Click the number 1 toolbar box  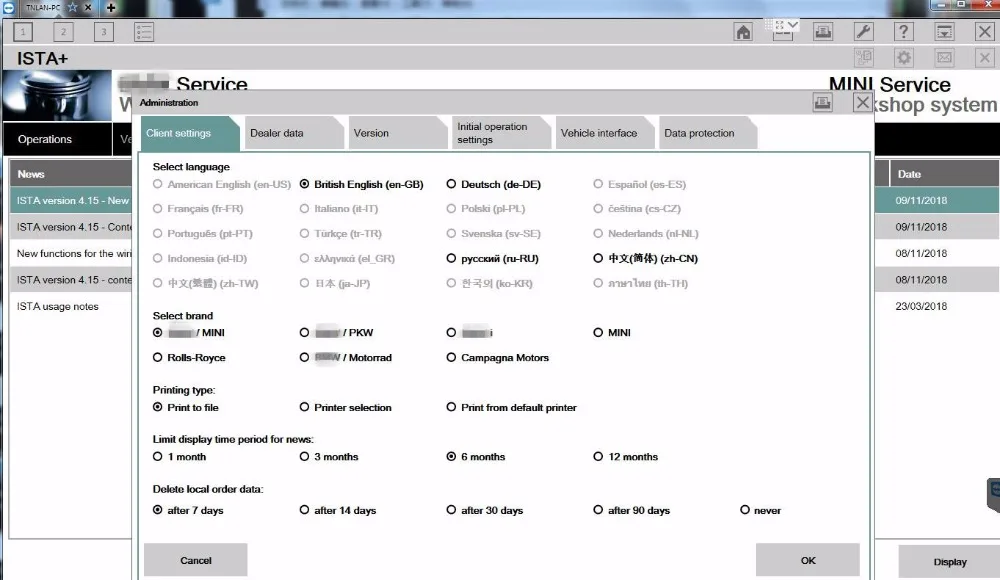coord(23,31)
